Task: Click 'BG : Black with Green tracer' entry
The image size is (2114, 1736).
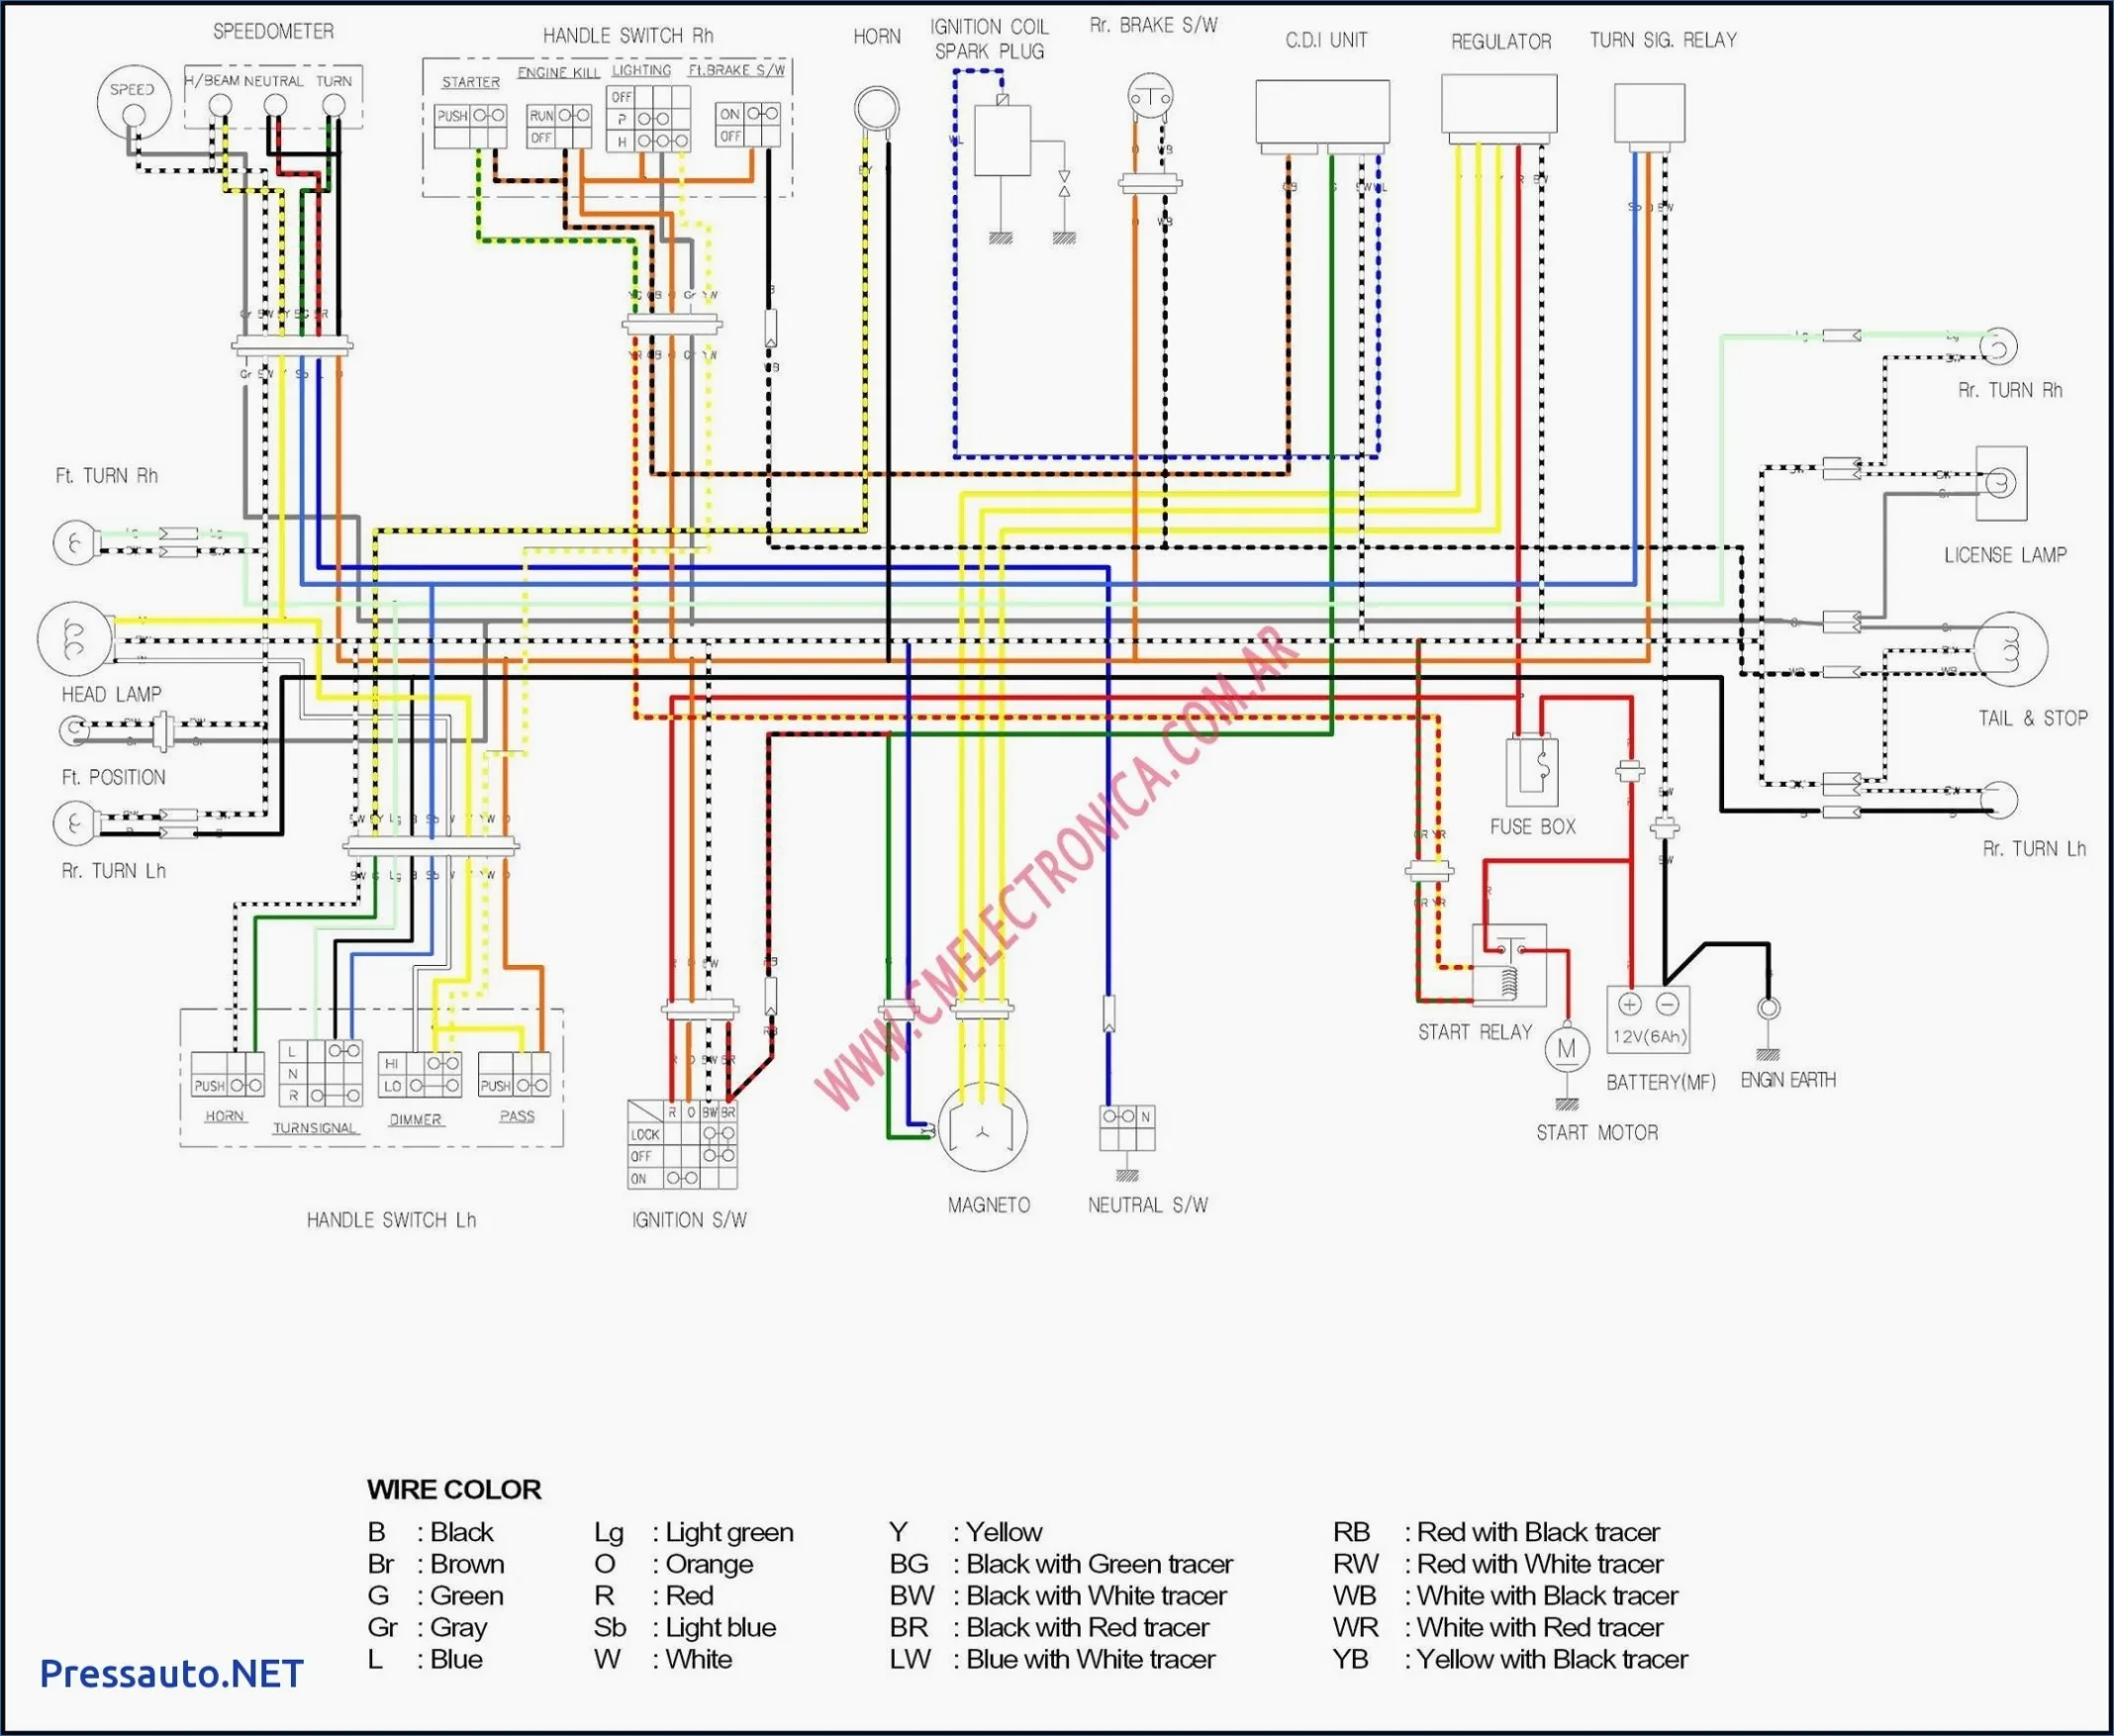Action: tap(1061, 1564)
